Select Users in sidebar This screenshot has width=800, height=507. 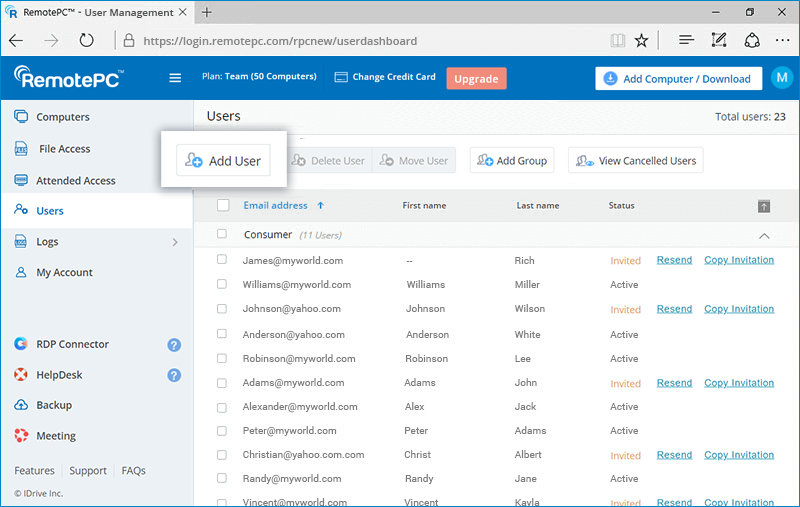pos(97,210)
